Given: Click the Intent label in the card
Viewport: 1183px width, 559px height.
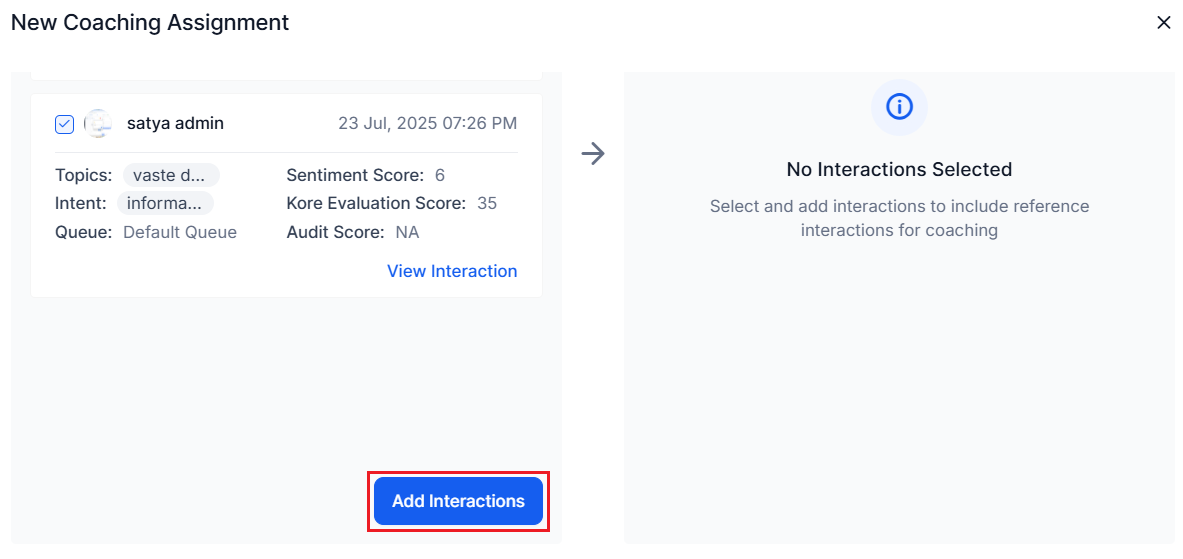Looking at the screenshot, I should [x=81, y=203].
